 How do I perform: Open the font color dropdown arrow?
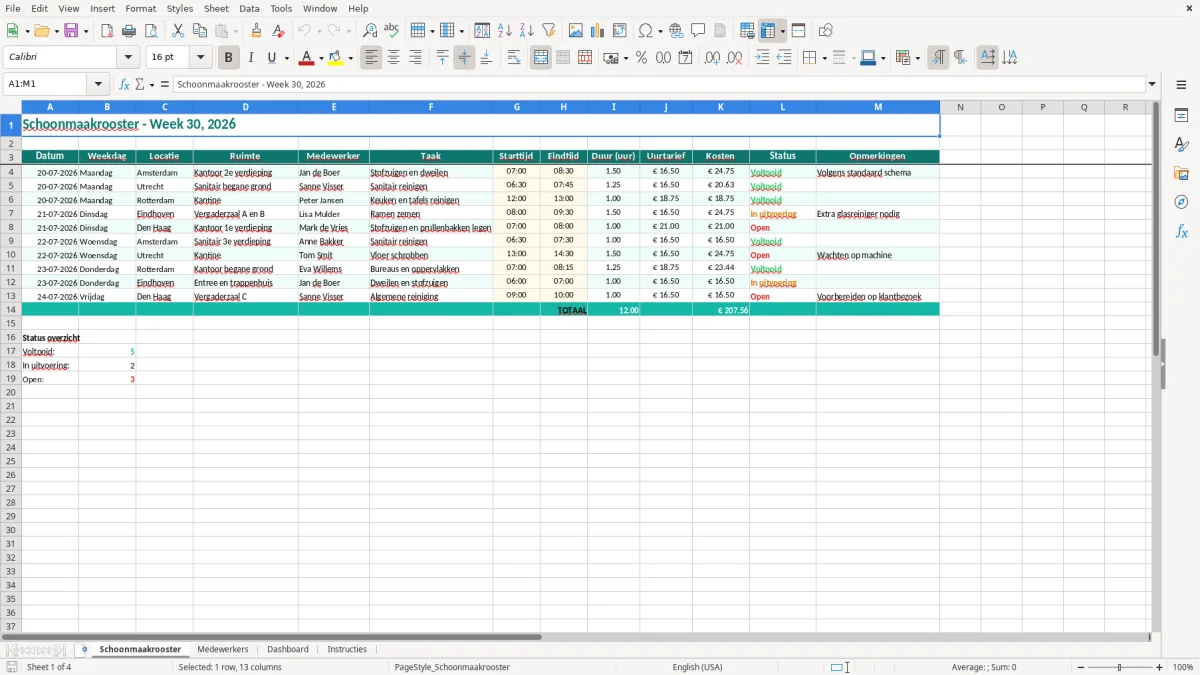[x=321, y=58]
